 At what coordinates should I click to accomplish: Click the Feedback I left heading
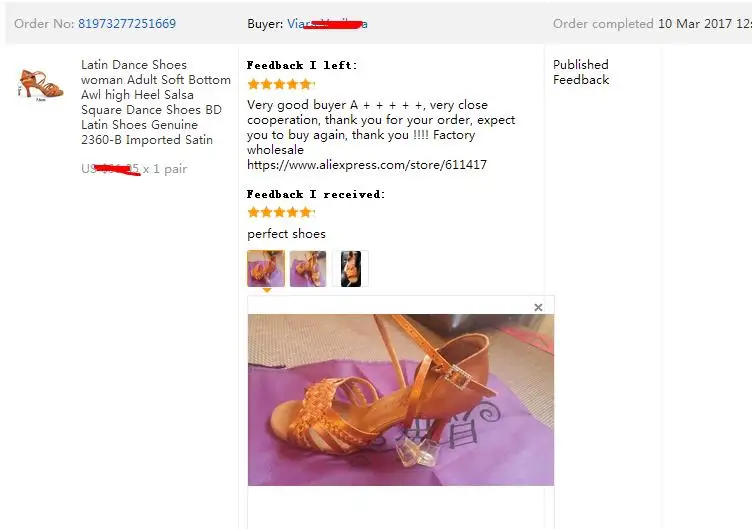pyautogui.click(x=302, y=65)
